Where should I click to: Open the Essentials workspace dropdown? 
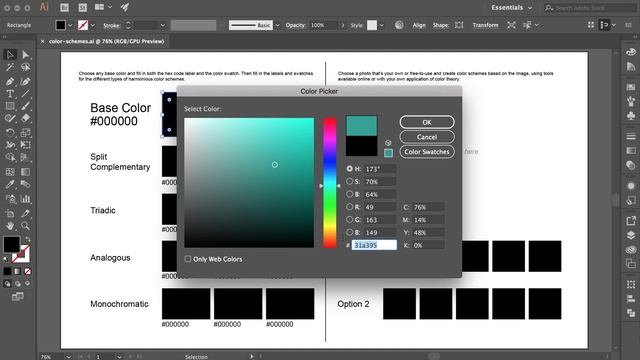(x=512, y=7)
